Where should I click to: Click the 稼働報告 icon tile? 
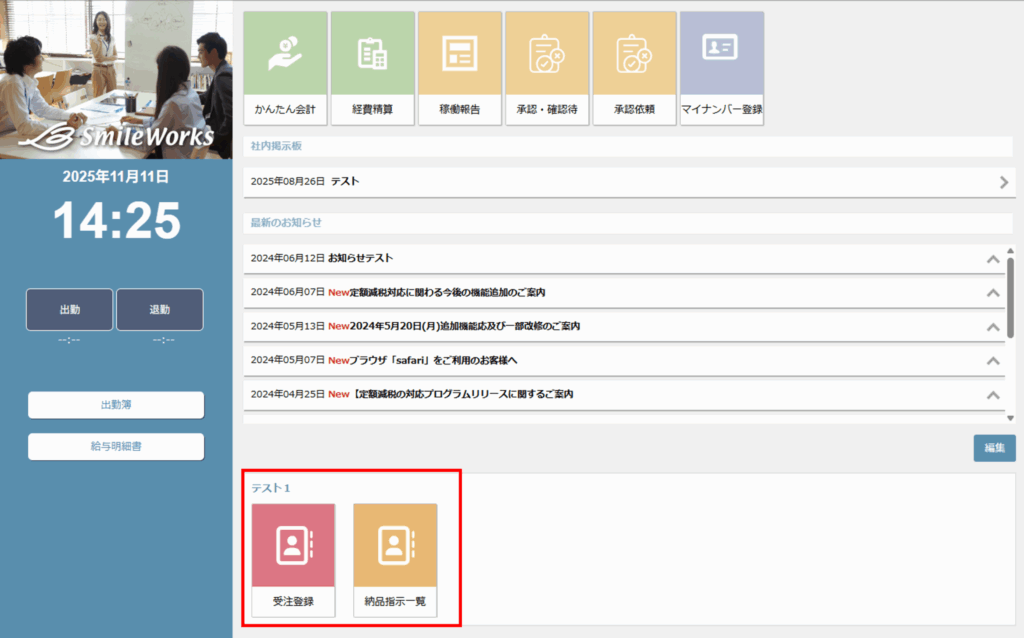(459, 68)
